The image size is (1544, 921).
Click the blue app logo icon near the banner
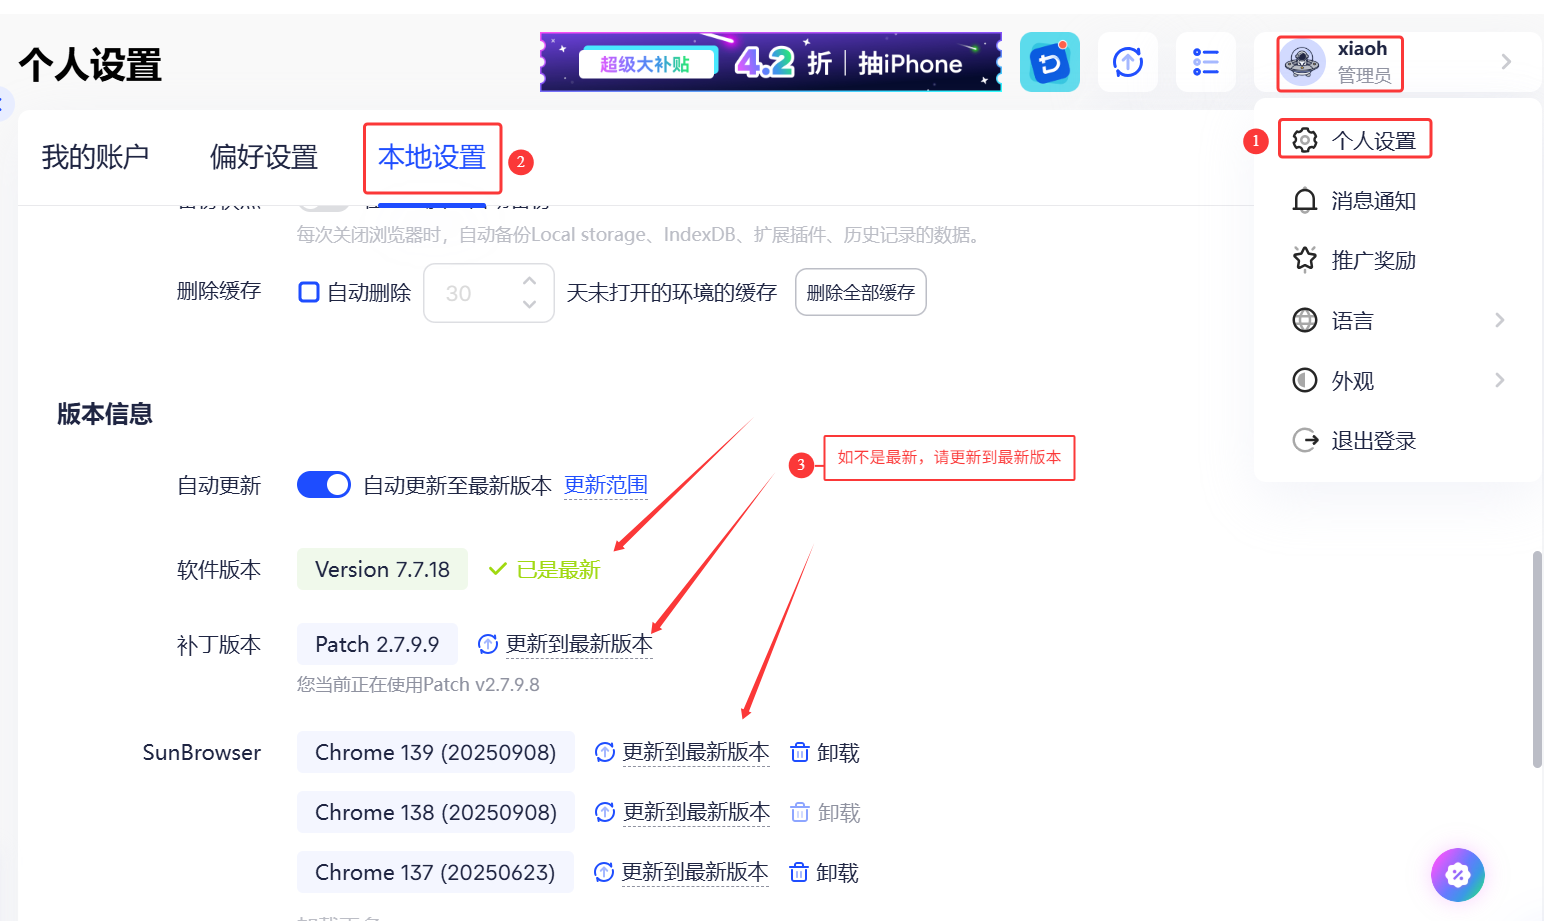(1049, 62)
